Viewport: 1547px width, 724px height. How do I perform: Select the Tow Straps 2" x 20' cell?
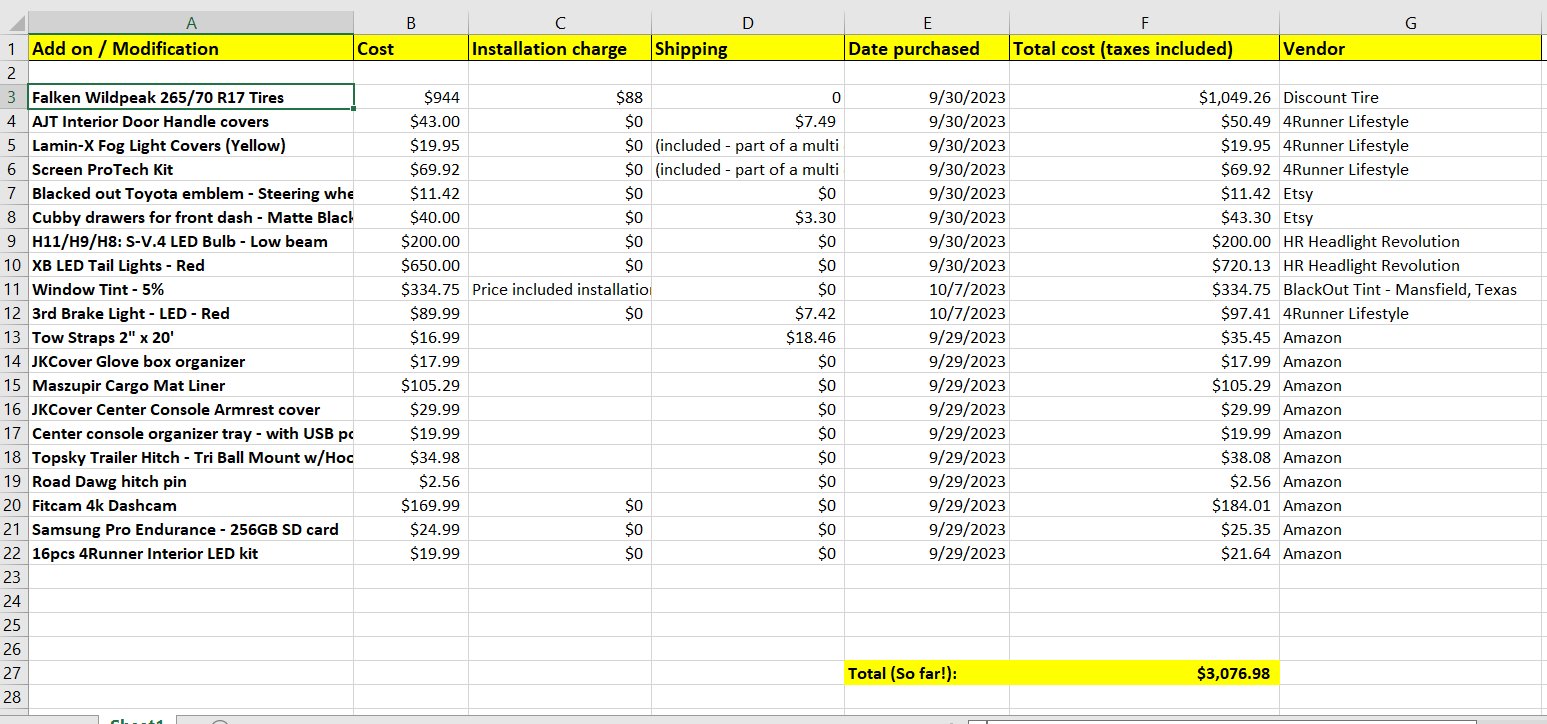[191, 337]
